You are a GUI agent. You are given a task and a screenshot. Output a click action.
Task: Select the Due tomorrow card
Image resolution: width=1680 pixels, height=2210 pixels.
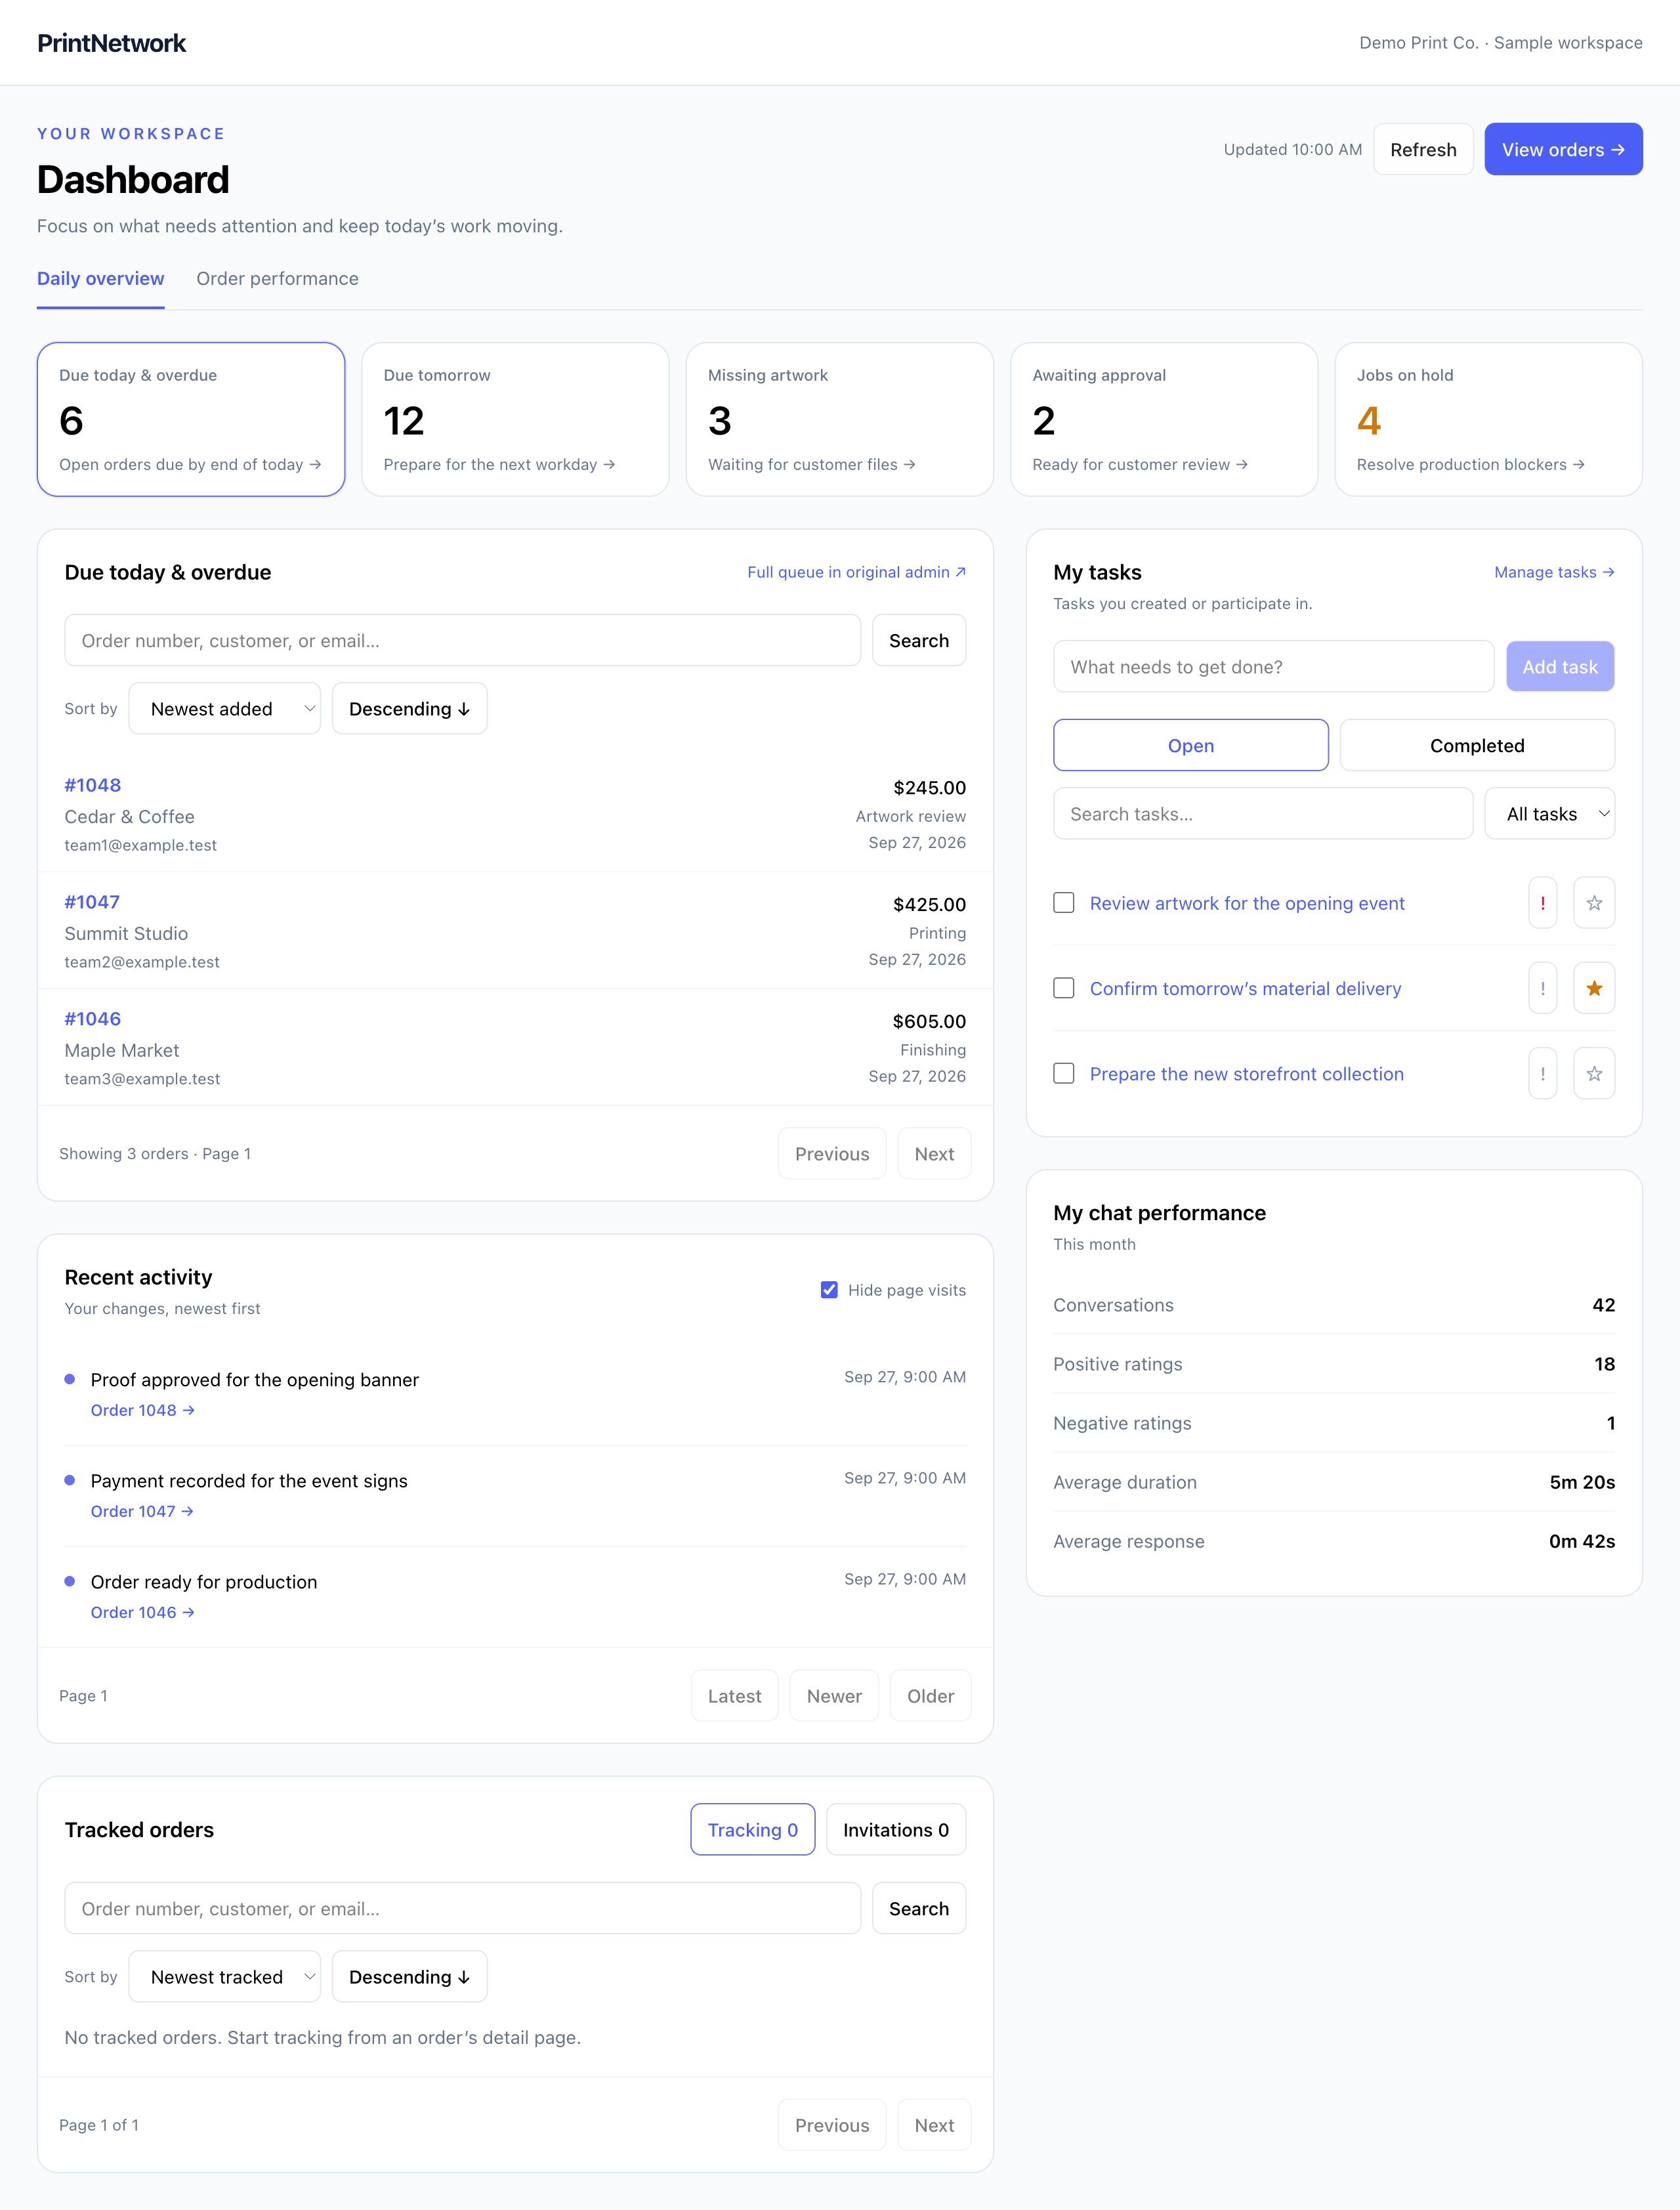(x=515, y=420)
